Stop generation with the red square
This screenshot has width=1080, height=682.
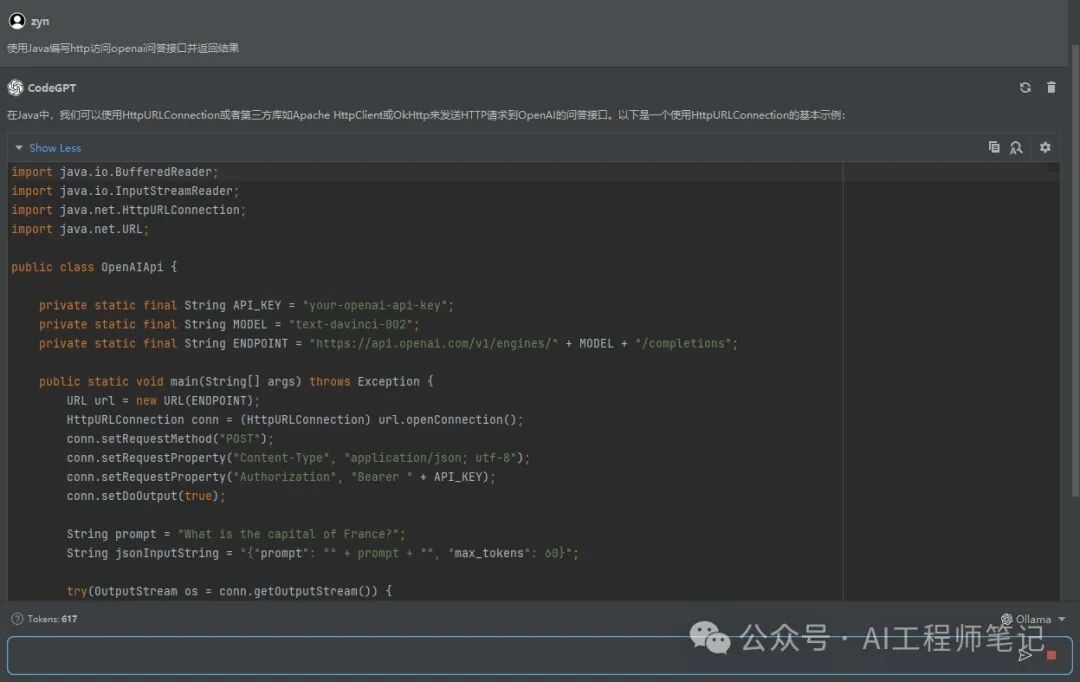(x=1051, y=655)
